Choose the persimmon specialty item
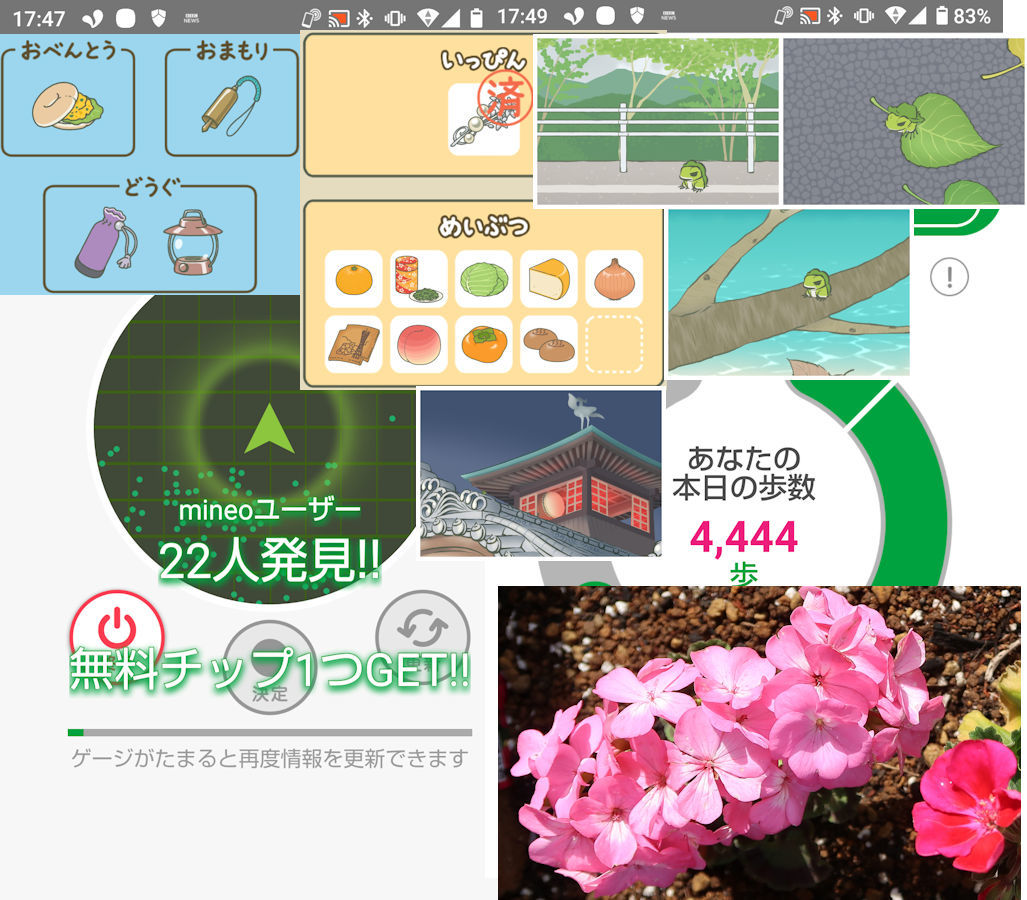 tap(484, 344)
